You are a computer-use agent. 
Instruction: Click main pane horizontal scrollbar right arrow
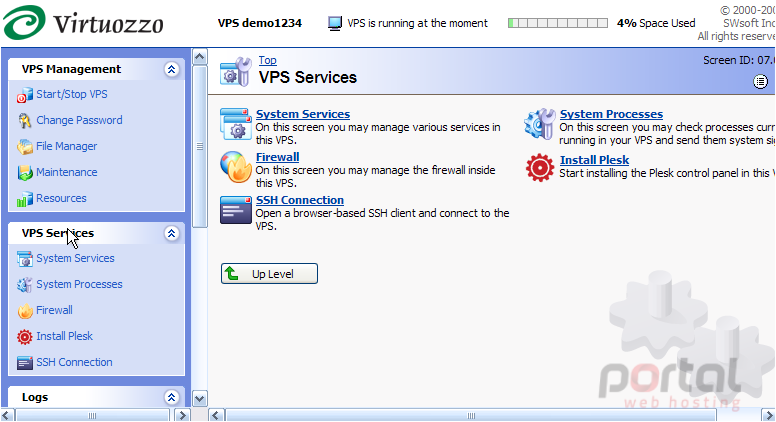click(768, 415)
